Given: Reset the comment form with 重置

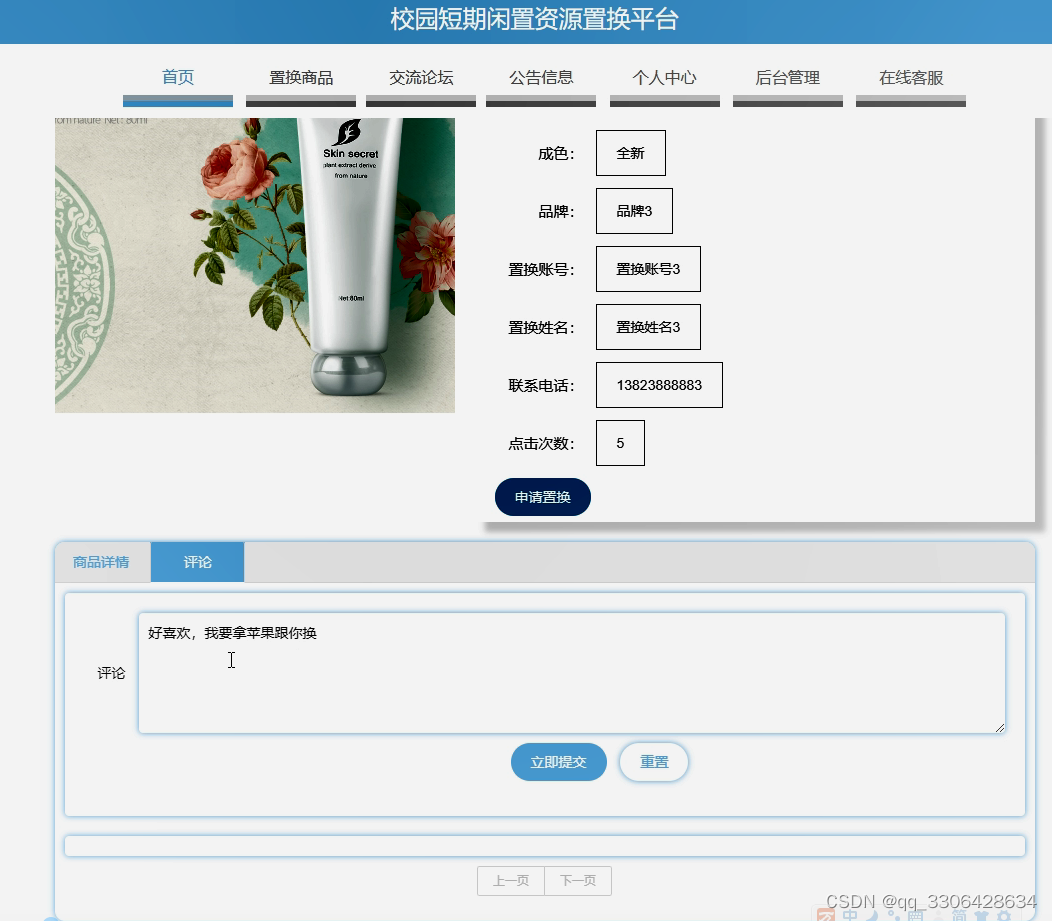Looking at the screenshot, I should click(653, 761).
